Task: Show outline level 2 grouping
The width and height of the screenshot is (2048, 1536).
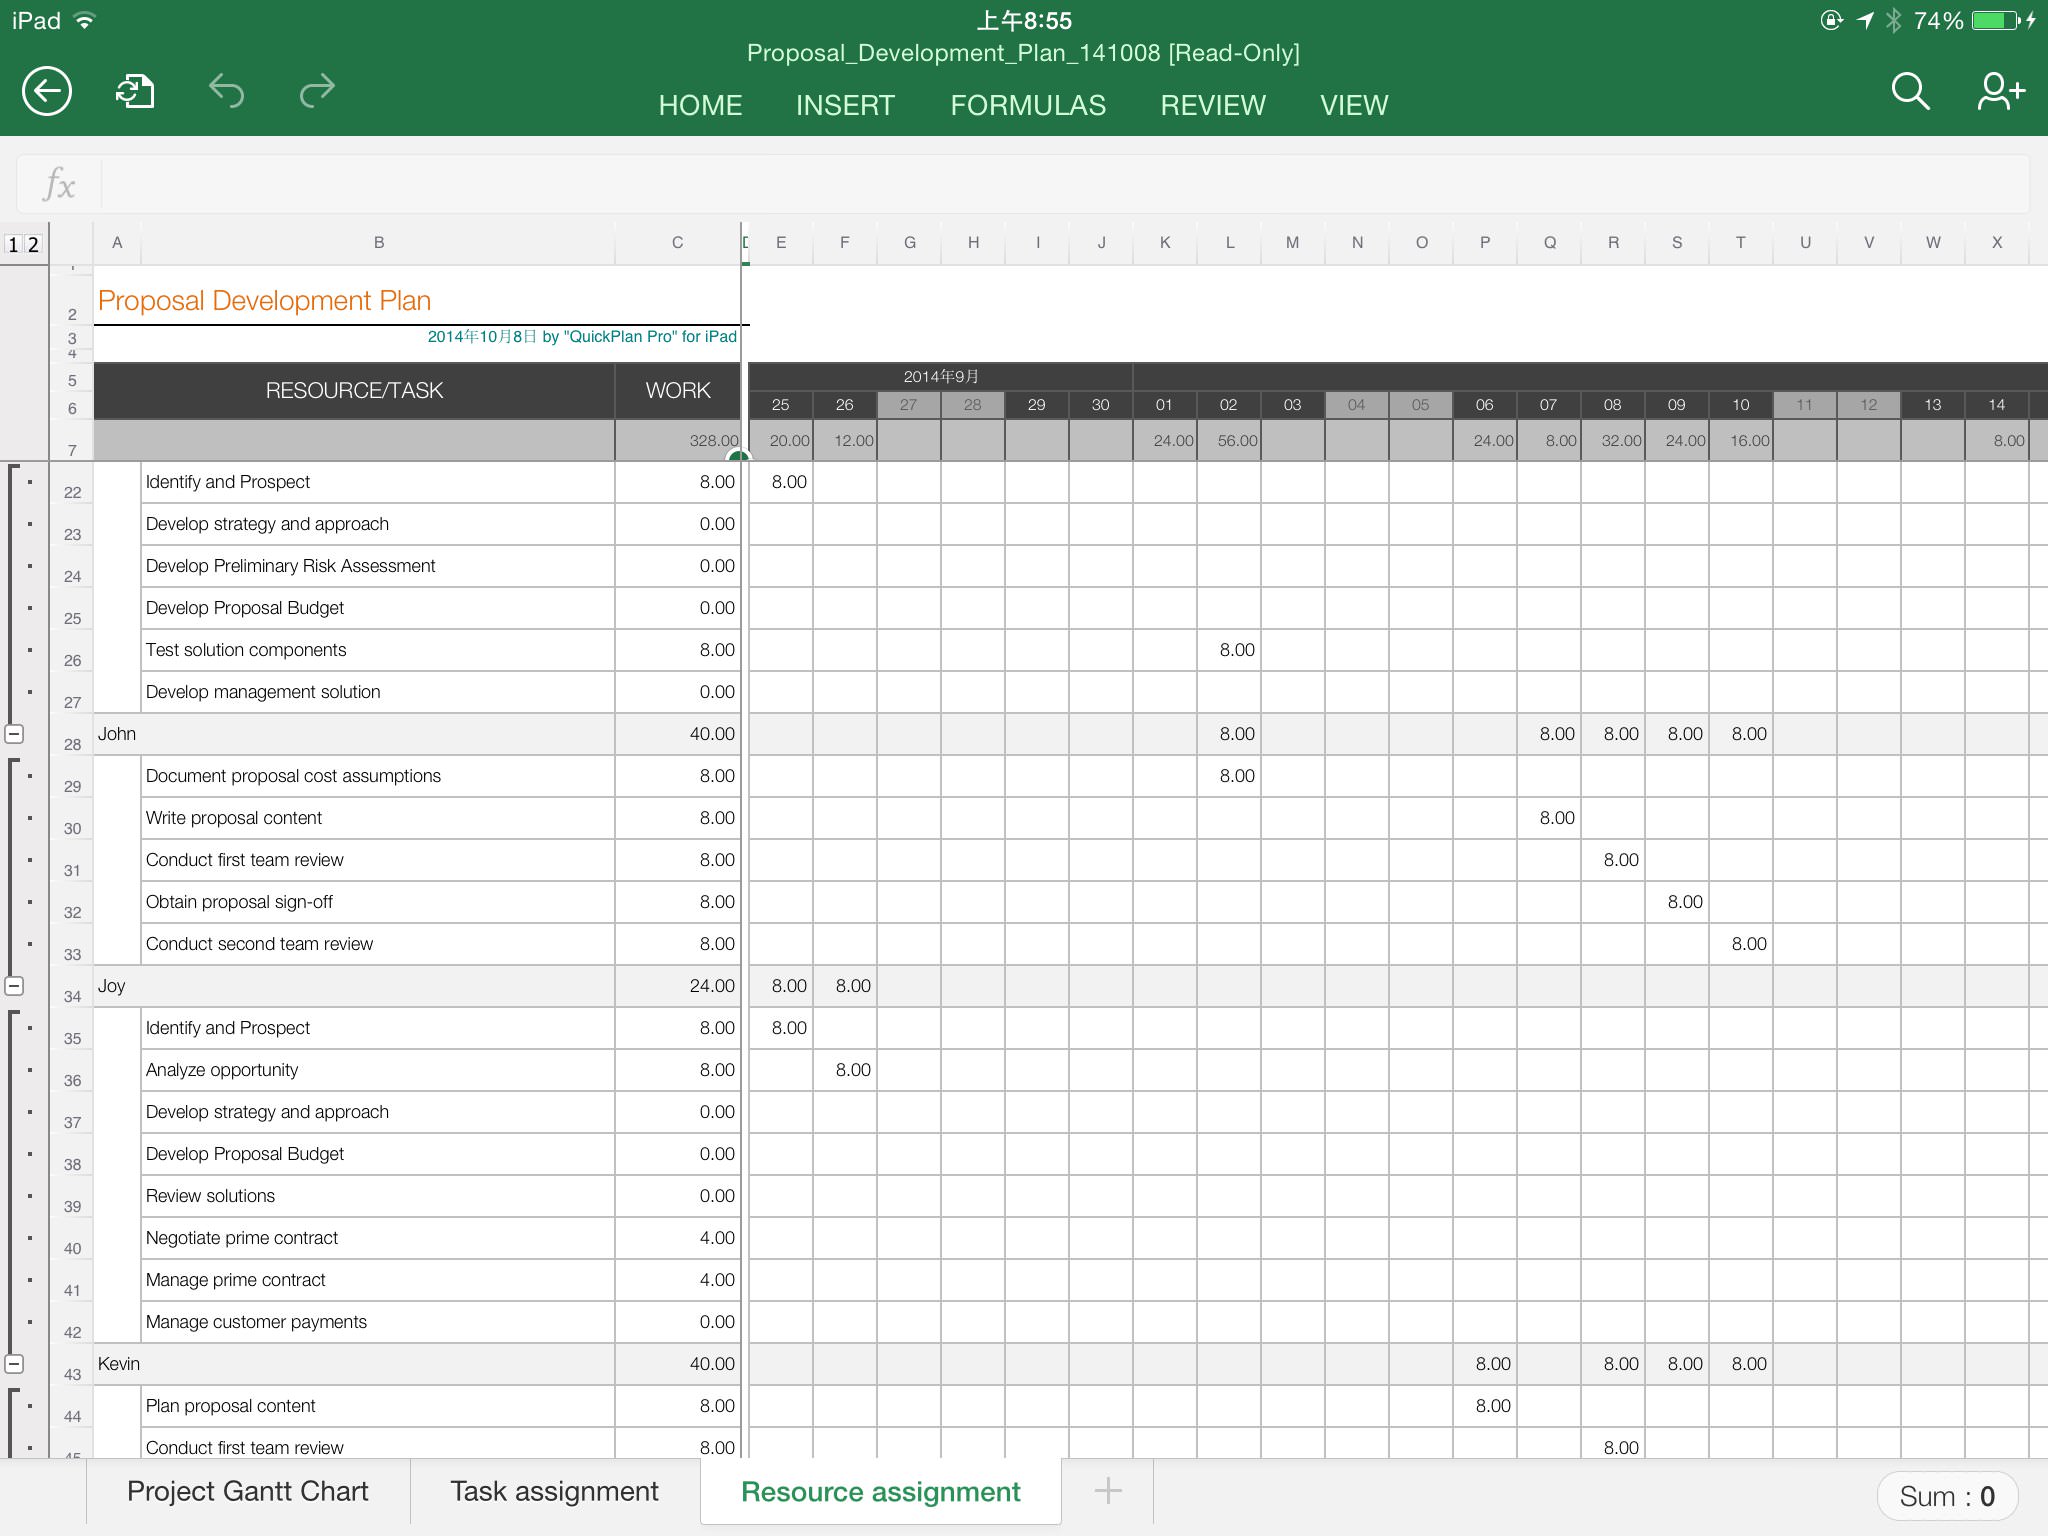Action: pos(33,245)
